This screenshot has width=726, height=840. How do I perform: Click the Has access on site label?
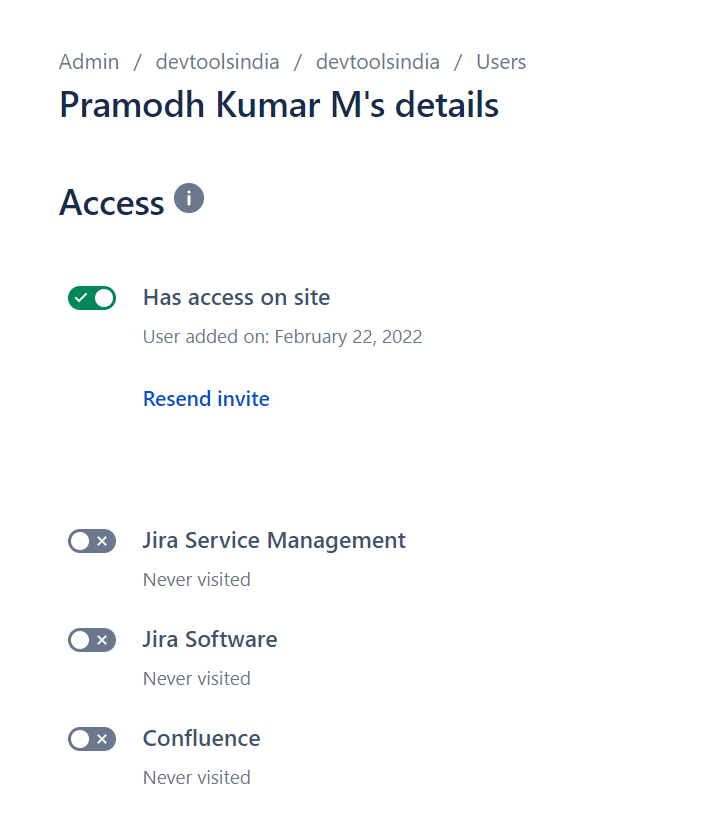pos(236,298)
